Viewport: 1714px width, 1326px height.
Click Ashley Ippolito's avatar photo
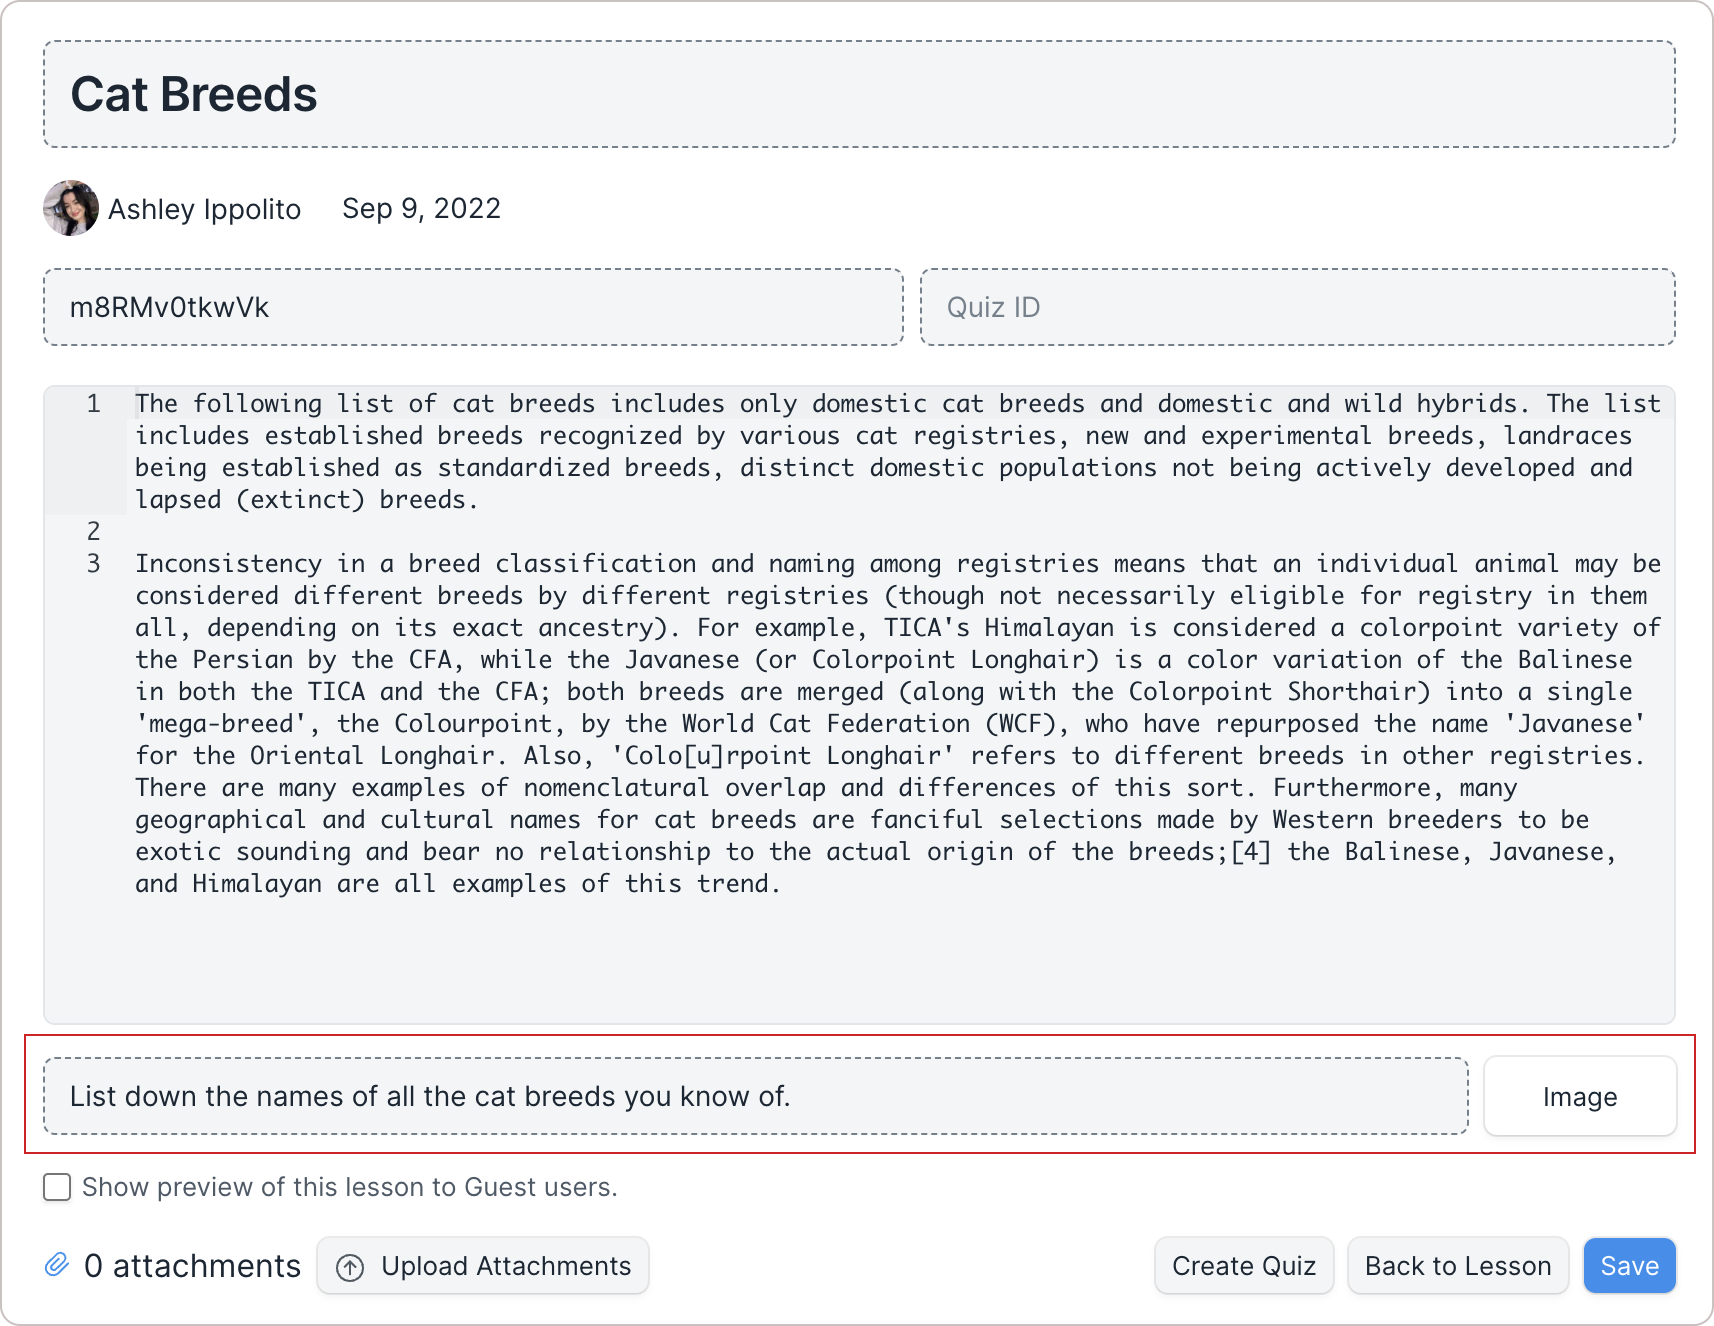71,208
